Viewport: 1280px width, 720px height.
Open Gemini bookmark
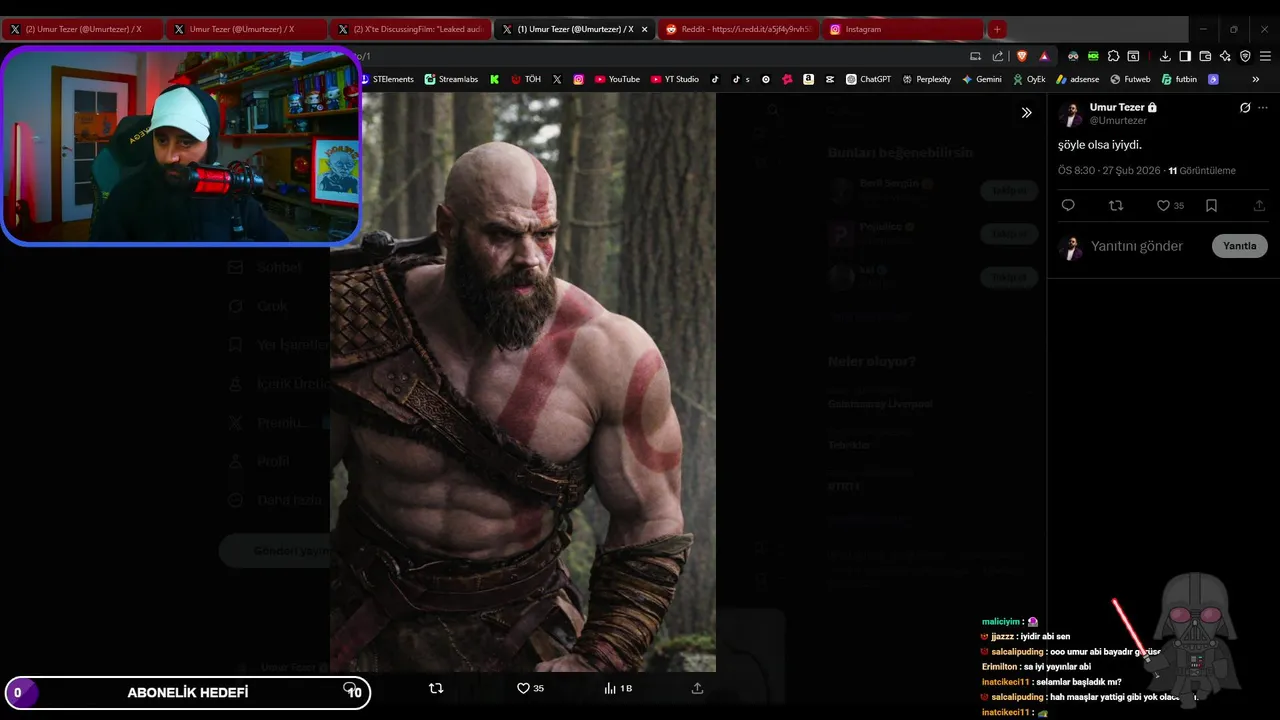tap(982, 79)
